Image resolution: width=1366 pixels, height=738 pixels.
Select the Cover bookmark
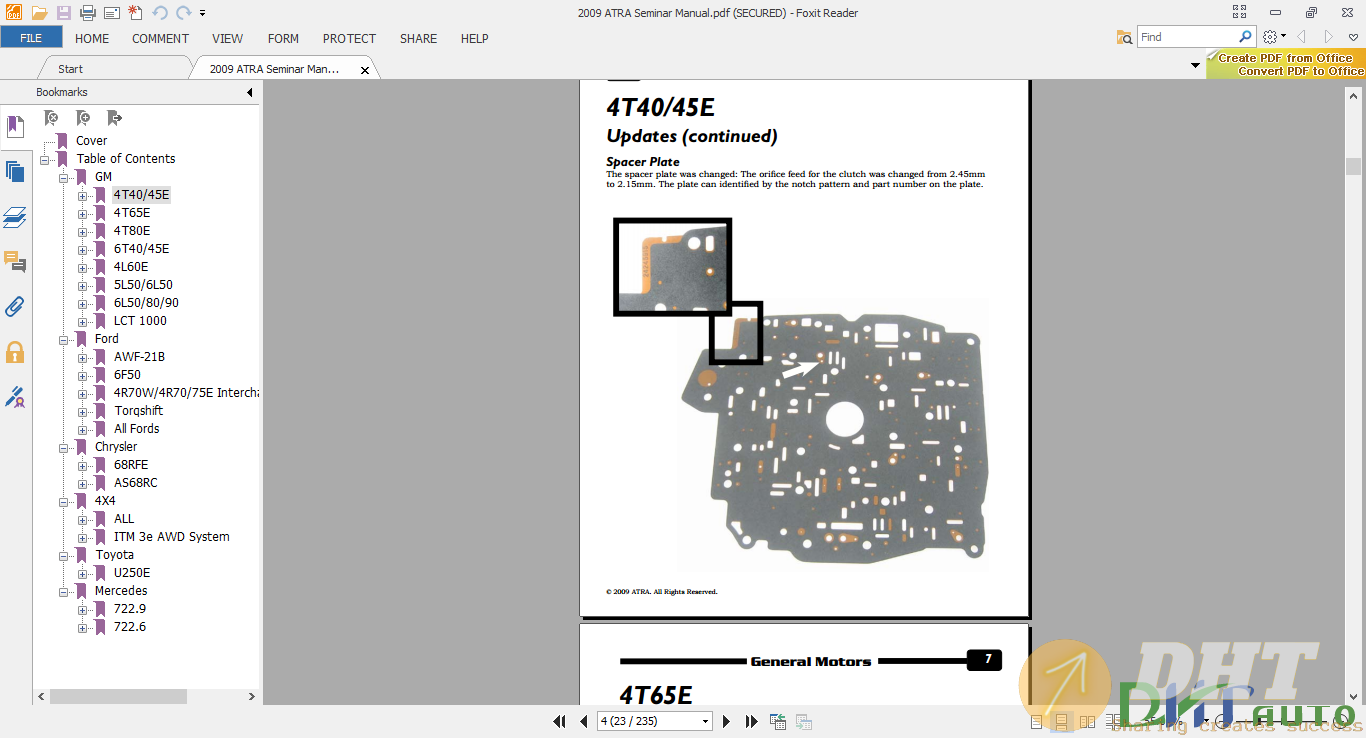coord(91,141)
